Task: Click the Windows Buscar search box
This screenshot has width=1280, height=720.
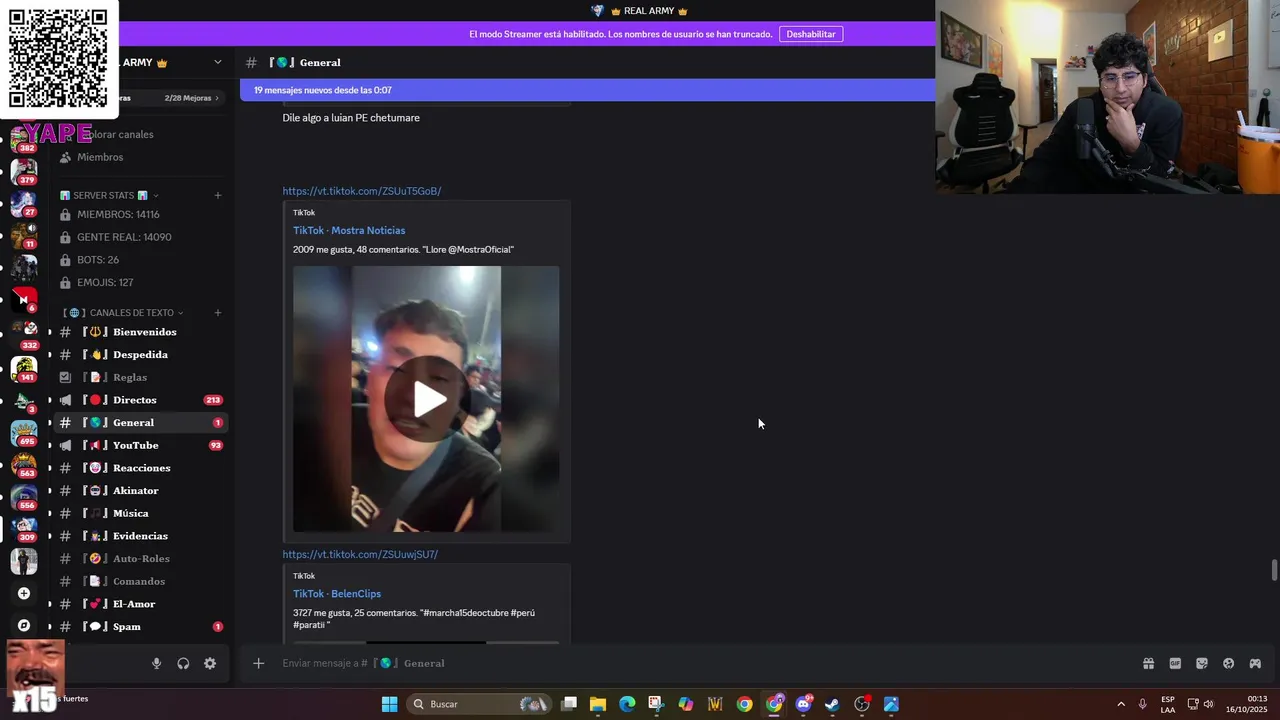Action: (x=479, y=704)
